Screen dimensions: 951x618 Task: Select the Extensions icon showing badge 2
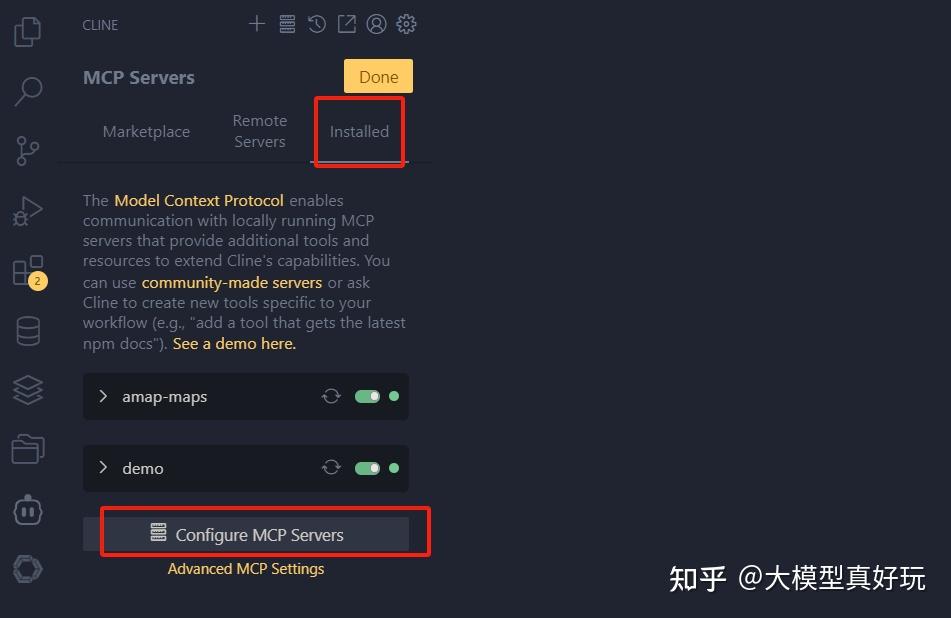[27, 270]
